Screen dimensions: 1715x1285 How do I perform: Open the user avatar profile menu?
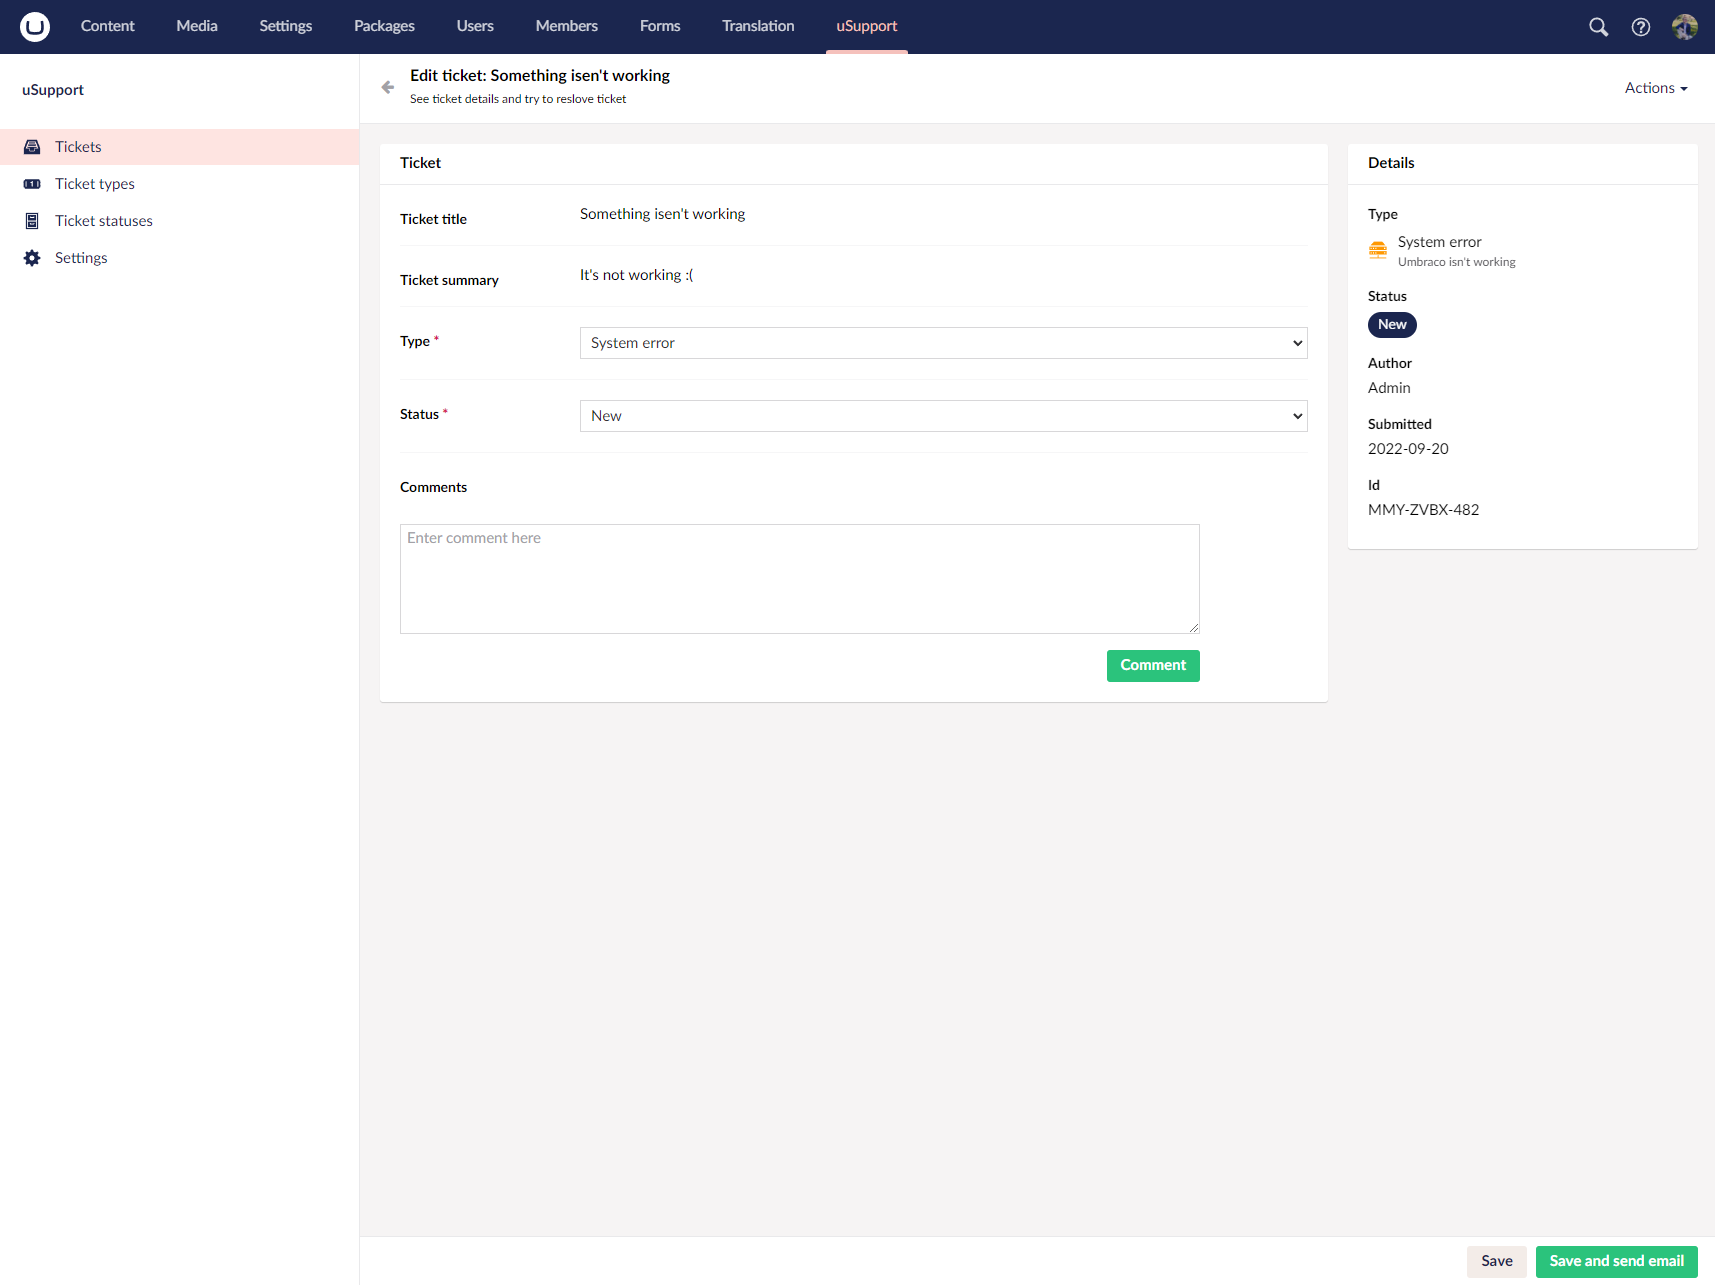tap(1684, 27)
